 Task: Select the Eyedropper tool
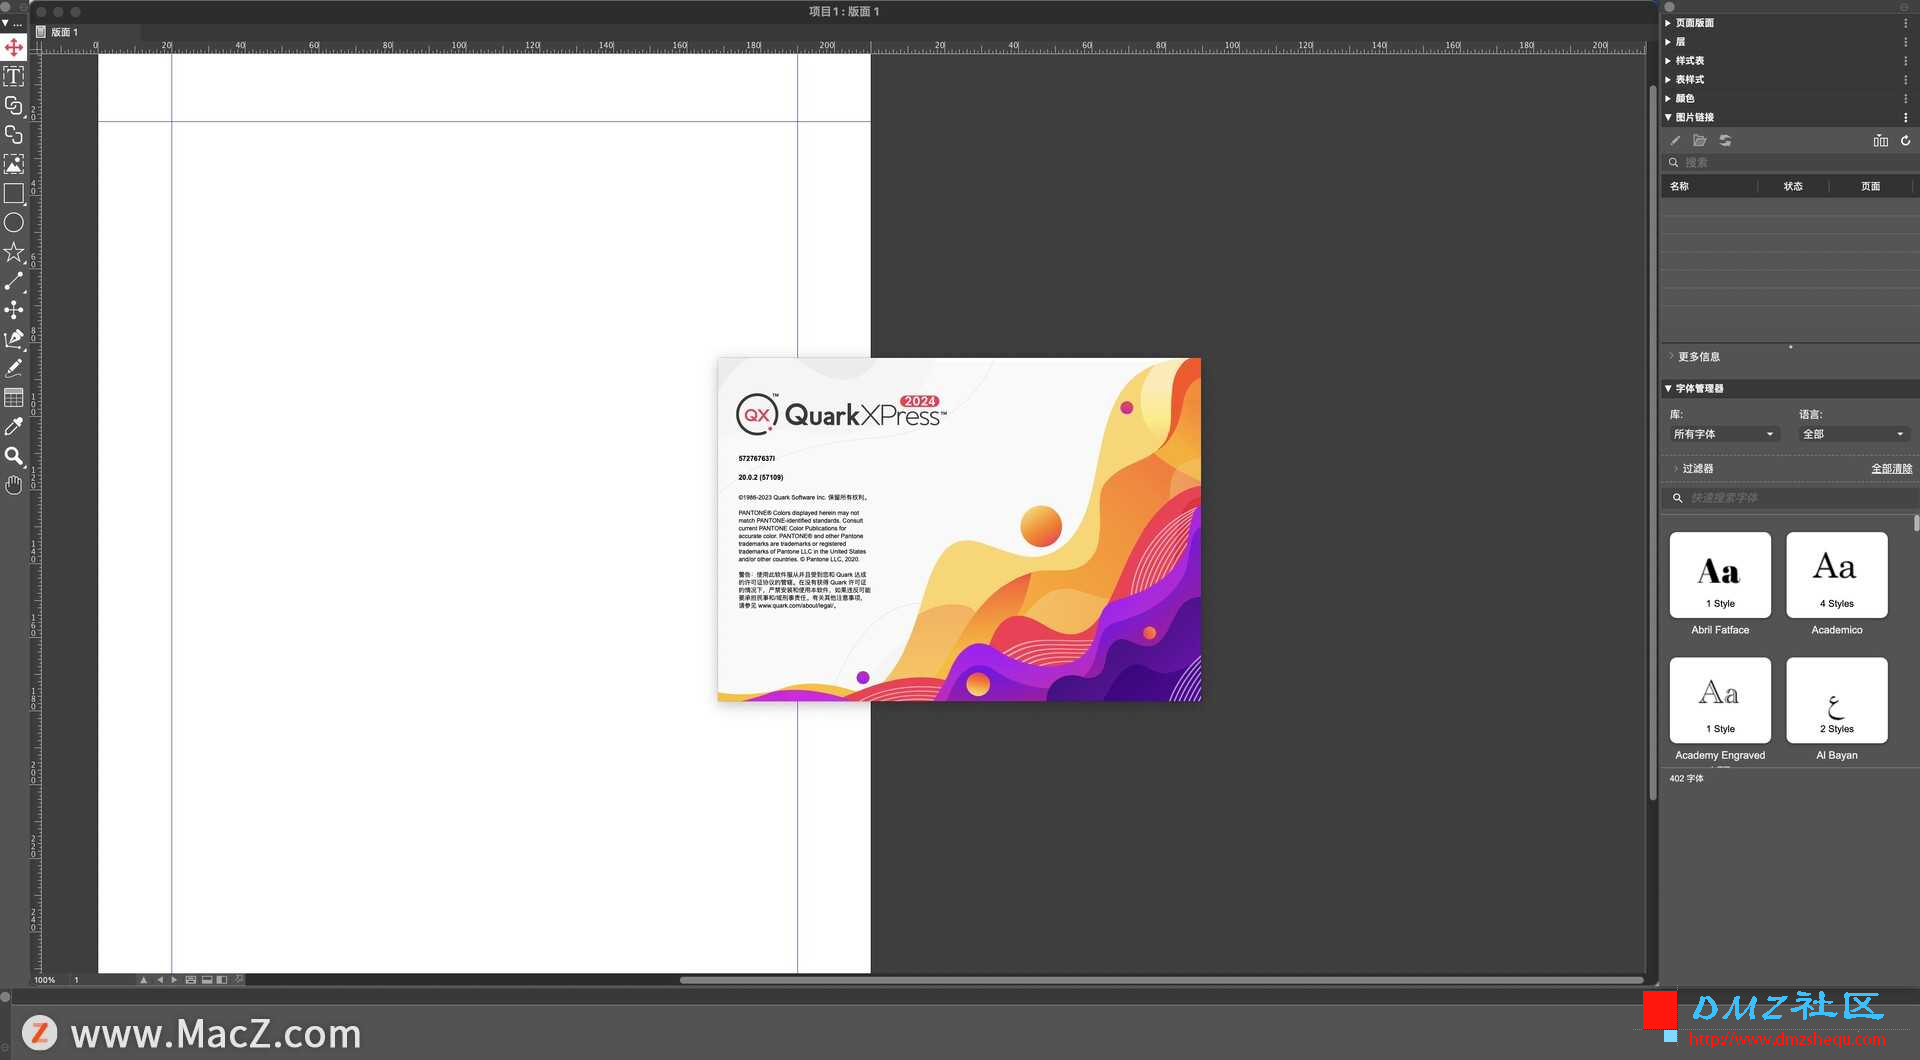coord(14,427)
